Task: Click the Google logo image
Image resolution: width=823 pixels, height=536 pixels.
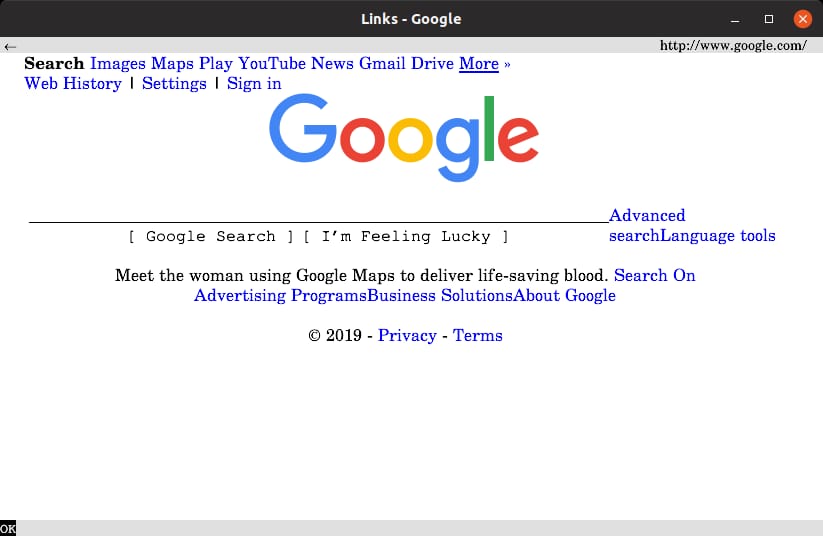Action: pyautogui.click(x=404, y=139)
